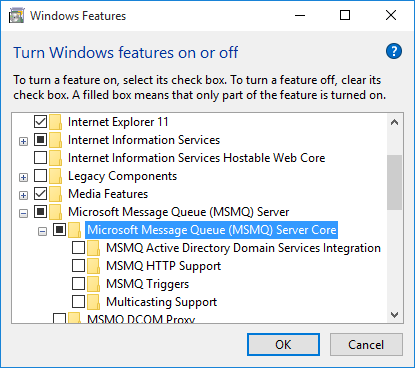
Task: Open the blue help question mark icon
Action: [x=394, y=51]
